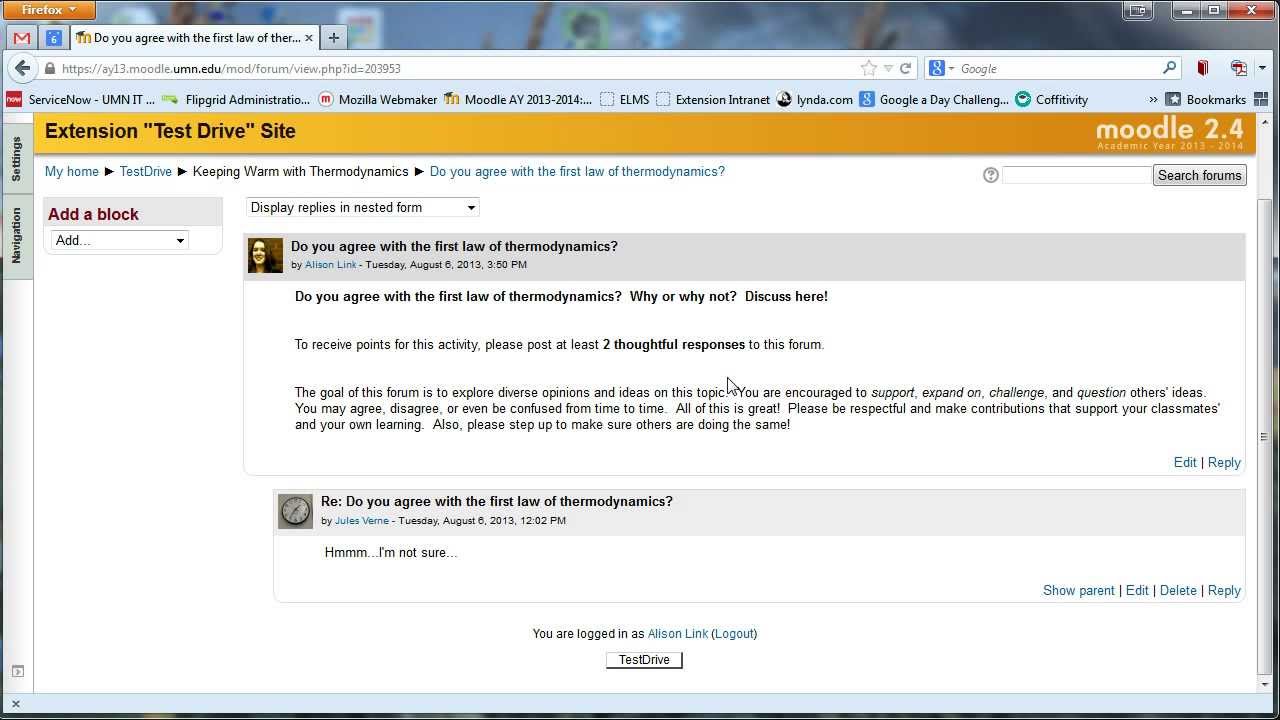Screen dimensions: 1280x720
Task: Click the Google search box
Action: tap(1058, 69)
